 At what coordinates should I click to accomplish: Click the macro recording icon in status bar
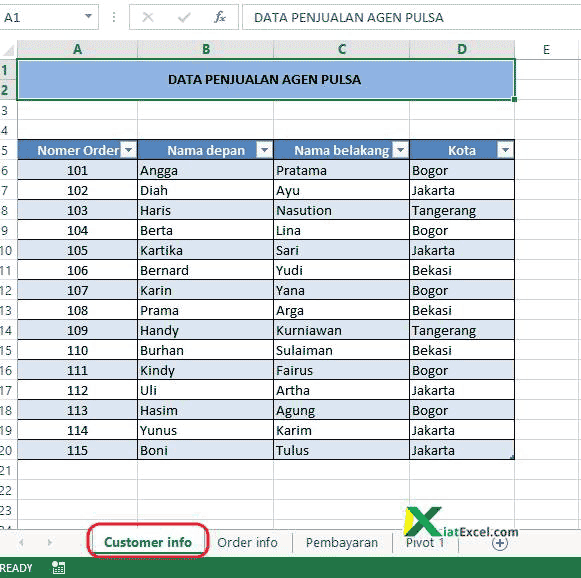pyautogui.click(x=59, y=568)
